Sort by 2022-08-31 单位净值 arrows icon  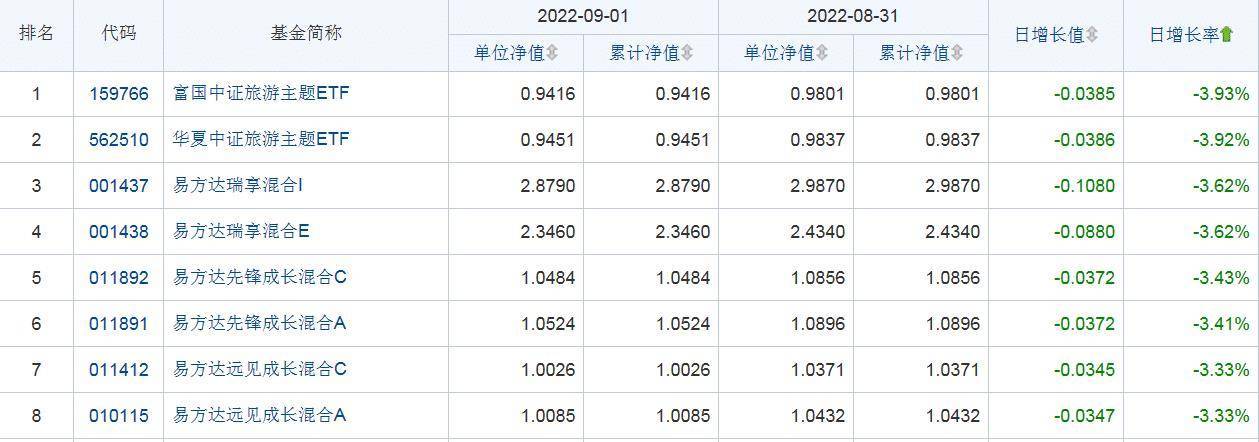pyautogui.click(x=822, y=53)
